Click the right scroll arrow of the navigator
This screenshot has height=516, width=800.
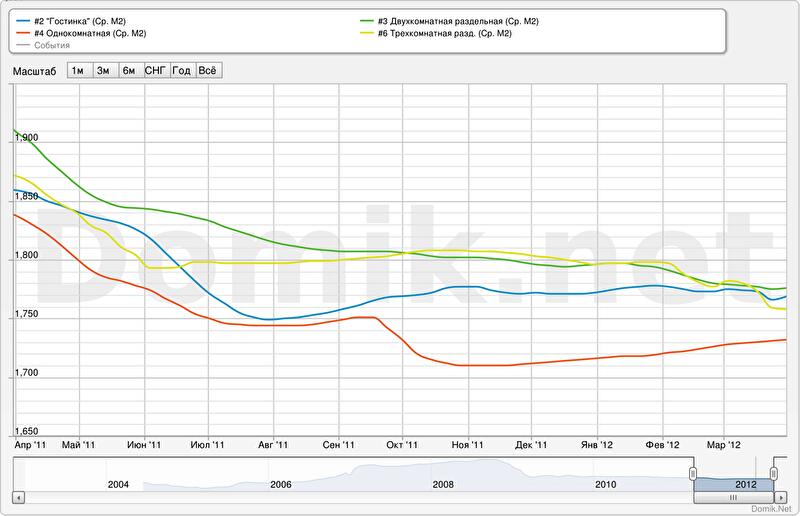780,497
